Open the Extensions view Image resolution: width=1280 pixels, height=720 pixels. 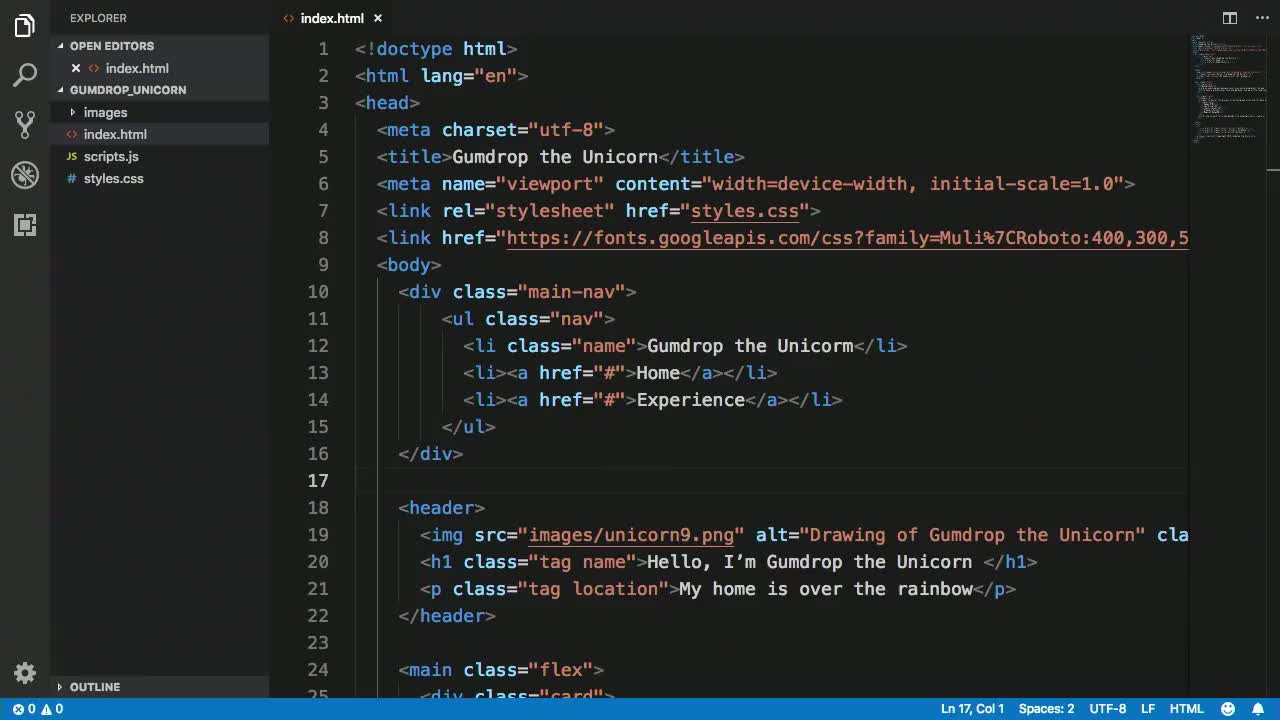coord(24,225)
